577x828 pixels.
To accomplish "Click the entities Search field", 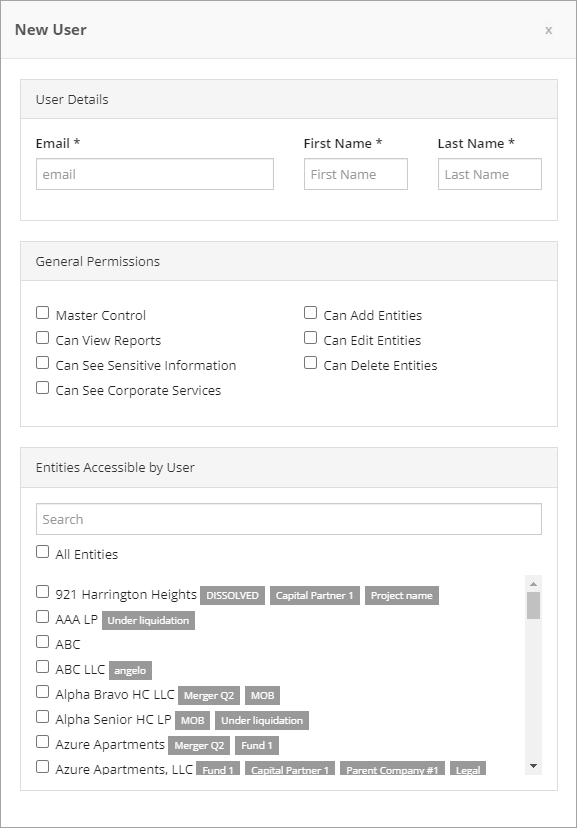I will coord(289,519).
